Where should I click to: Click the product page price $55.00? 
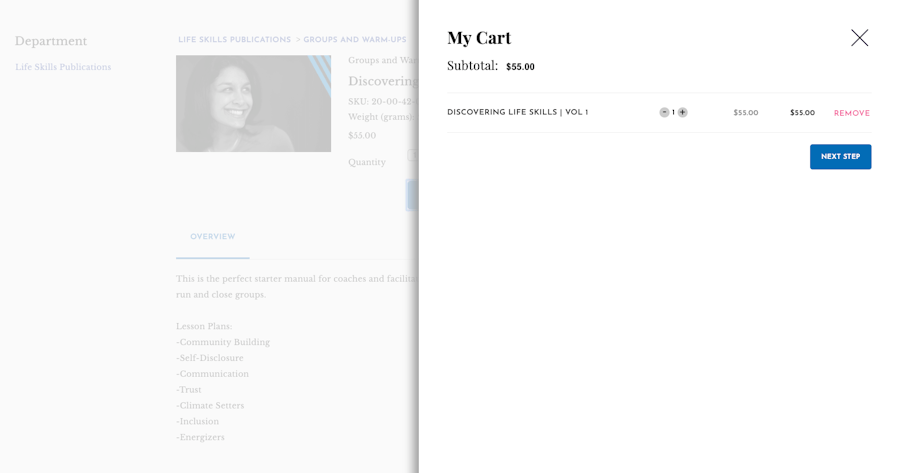click(362, 135)
